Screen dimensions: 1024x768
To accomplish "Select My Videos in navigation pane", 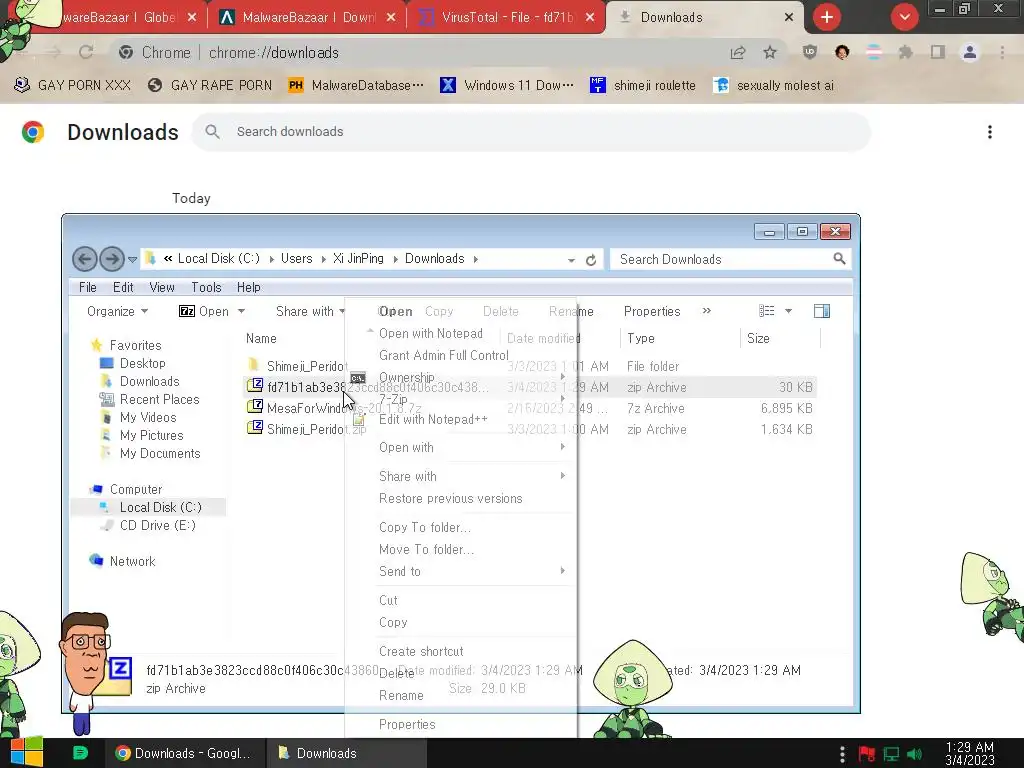I will [x=148, y=417].
